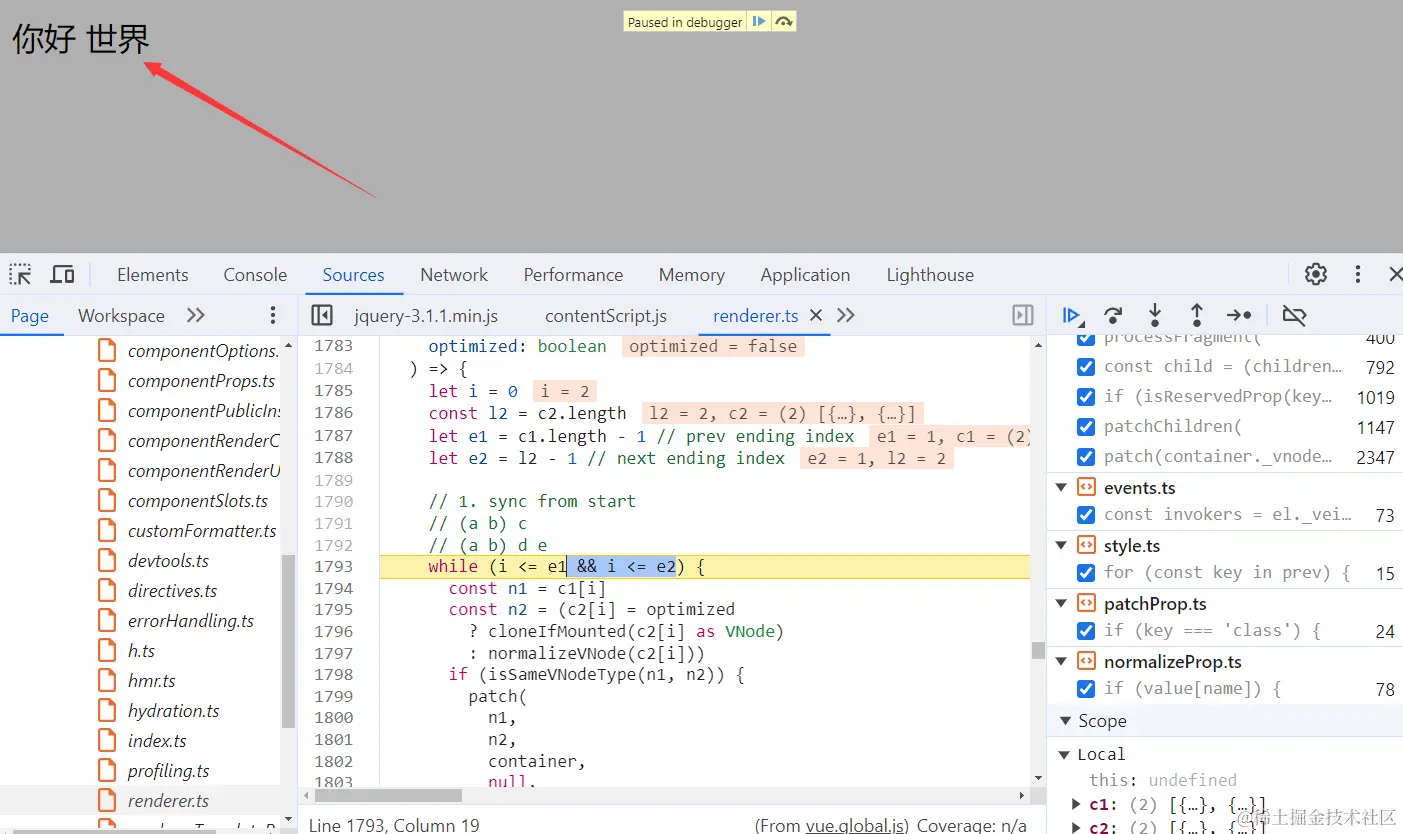Select renderer.ts in file tree
This screenshot has width=1403, height=834.
(168, 801)
